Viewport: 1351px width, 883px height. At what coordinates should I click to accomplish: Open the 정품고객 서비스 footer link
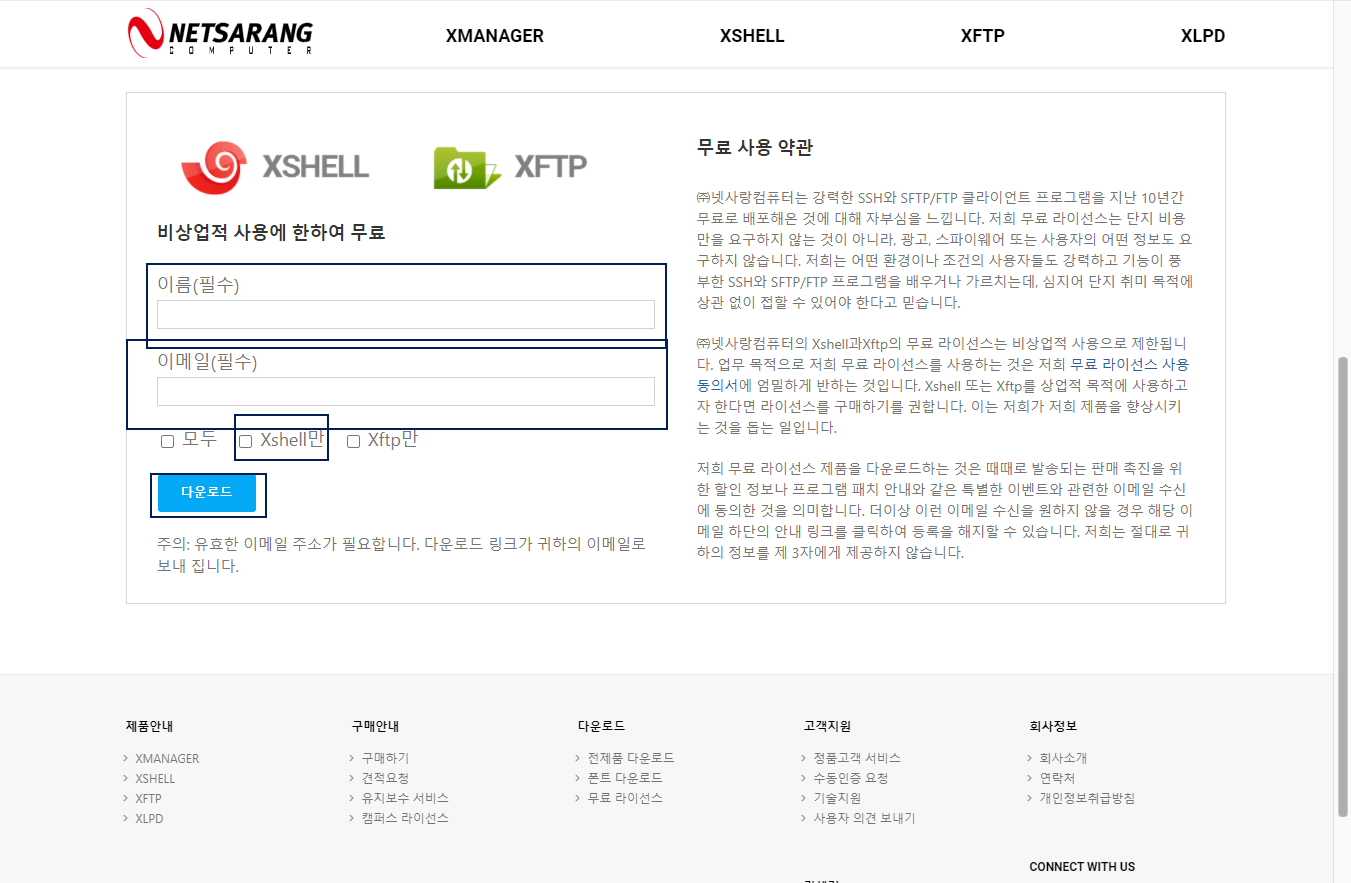coord(857,758)
